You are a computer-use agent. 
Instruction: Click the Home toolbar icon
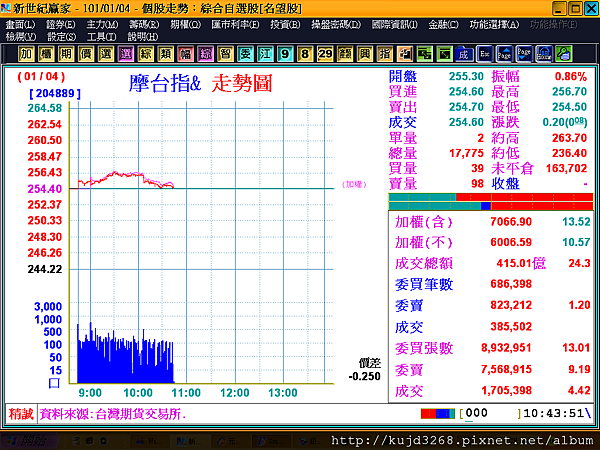tap(544, 54)
